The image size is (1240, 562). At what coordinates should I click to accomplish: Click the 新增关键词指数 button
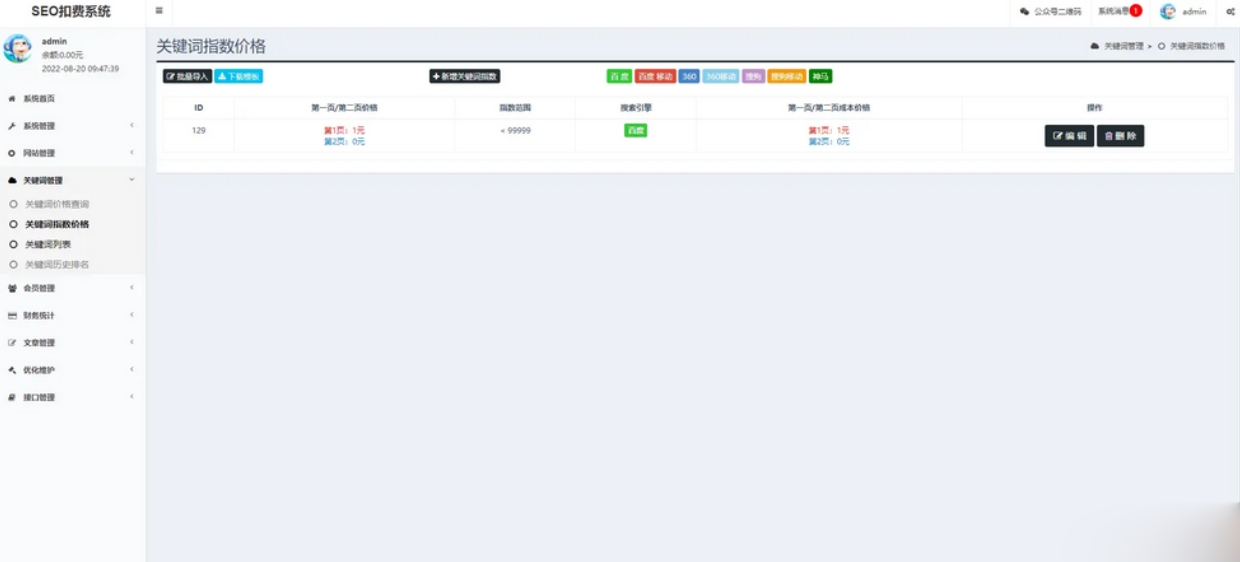pyautogui.click(x=465, y=76)
